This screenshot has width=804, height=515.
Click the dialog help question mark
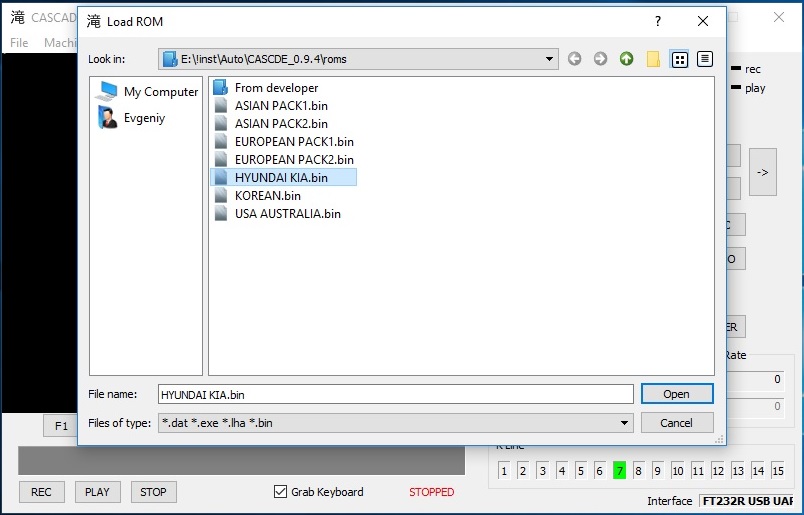(x=657, y=21)
